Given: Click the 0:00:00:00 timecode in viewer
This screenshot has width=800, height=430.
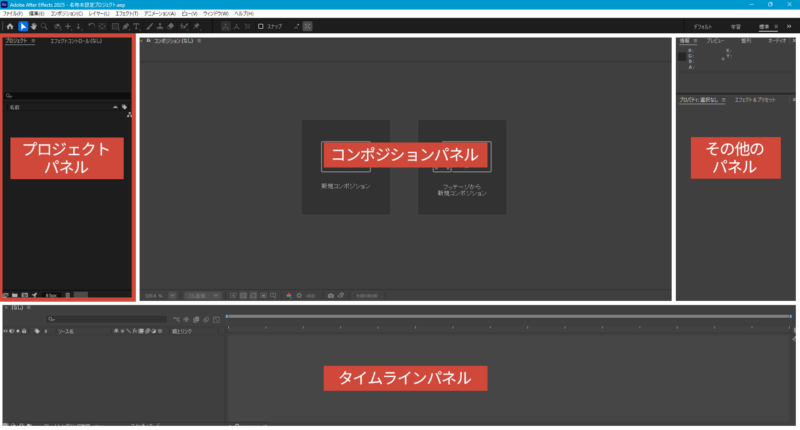Looking at the screenshot, I should [367, 296].
